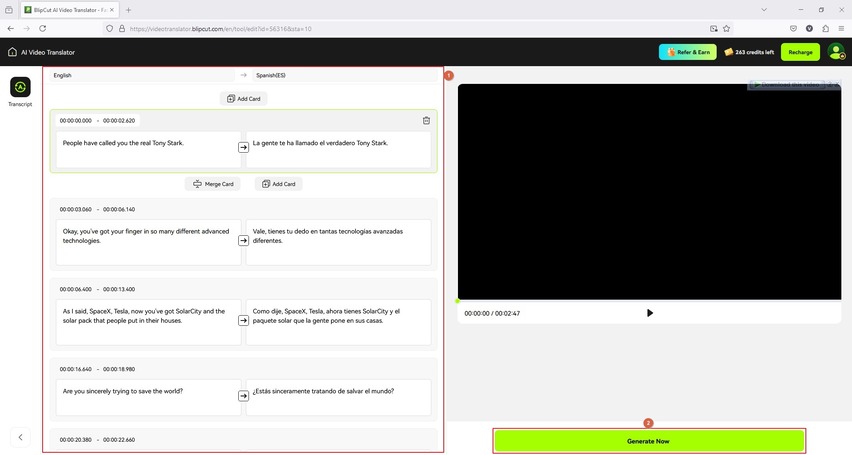Delete the first subtitle card using trash icon
Viewport: 852px width, 455px height.
click(426, 120)
